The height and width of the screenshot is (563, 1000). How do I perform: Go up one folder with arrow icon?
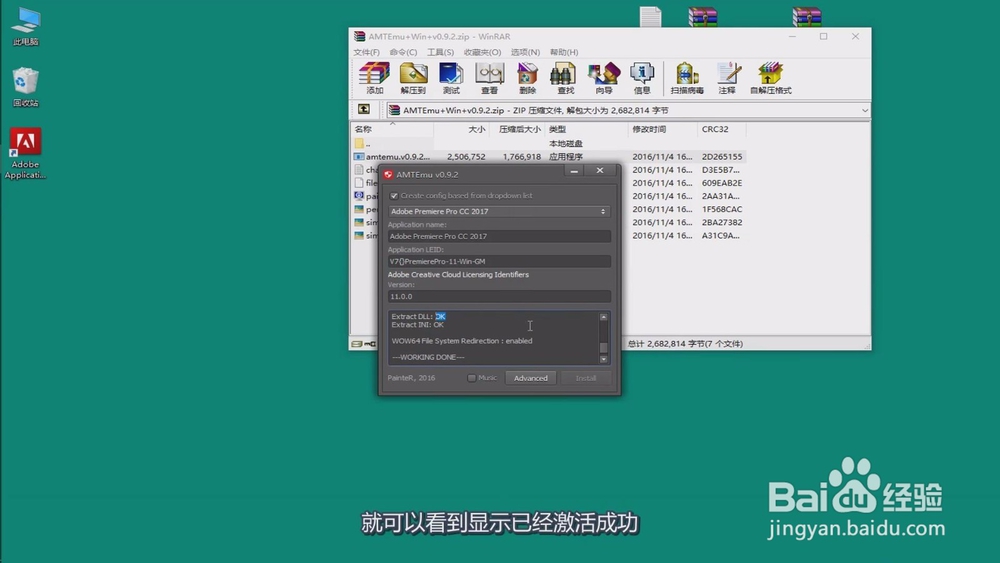[x=364, y=110]
